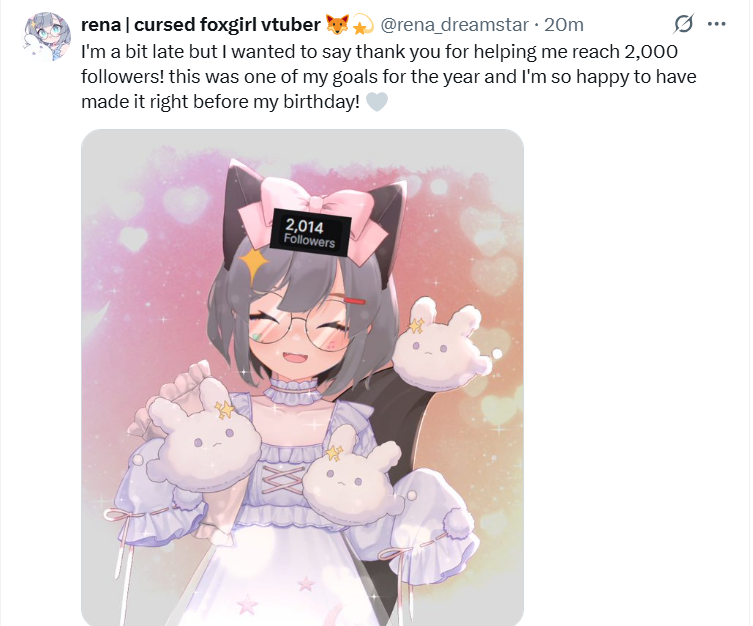This screenshot has height=626, width=753.
Task: Visit the @rena_dreamstar handle link
Action: (x=454, y=24)
